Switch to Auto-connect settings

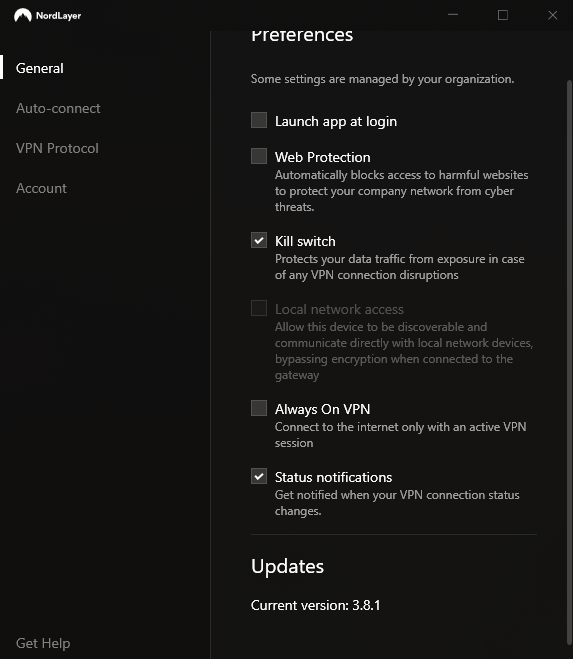58,108
